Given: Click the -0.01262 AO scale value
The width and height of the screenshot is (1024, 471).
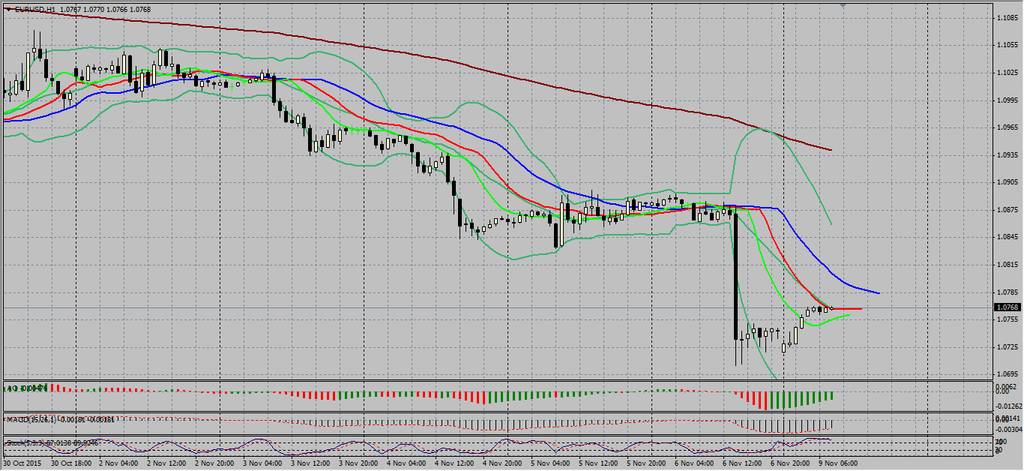Looking at the screenshot, I should point(1008,406).
